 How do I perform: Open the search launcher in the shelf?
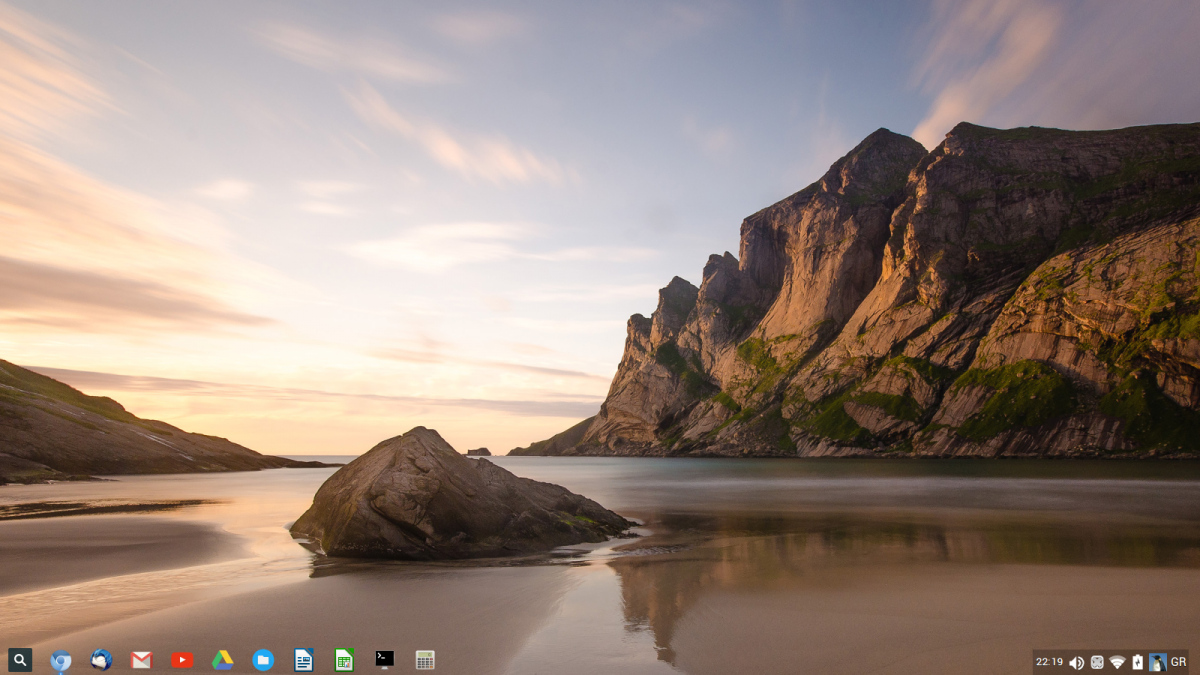click(20, 660)
